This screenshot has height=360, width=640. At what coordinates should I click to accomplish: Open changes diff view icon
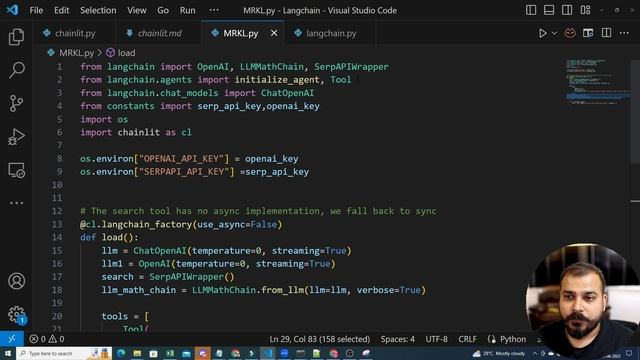[588, 33]
